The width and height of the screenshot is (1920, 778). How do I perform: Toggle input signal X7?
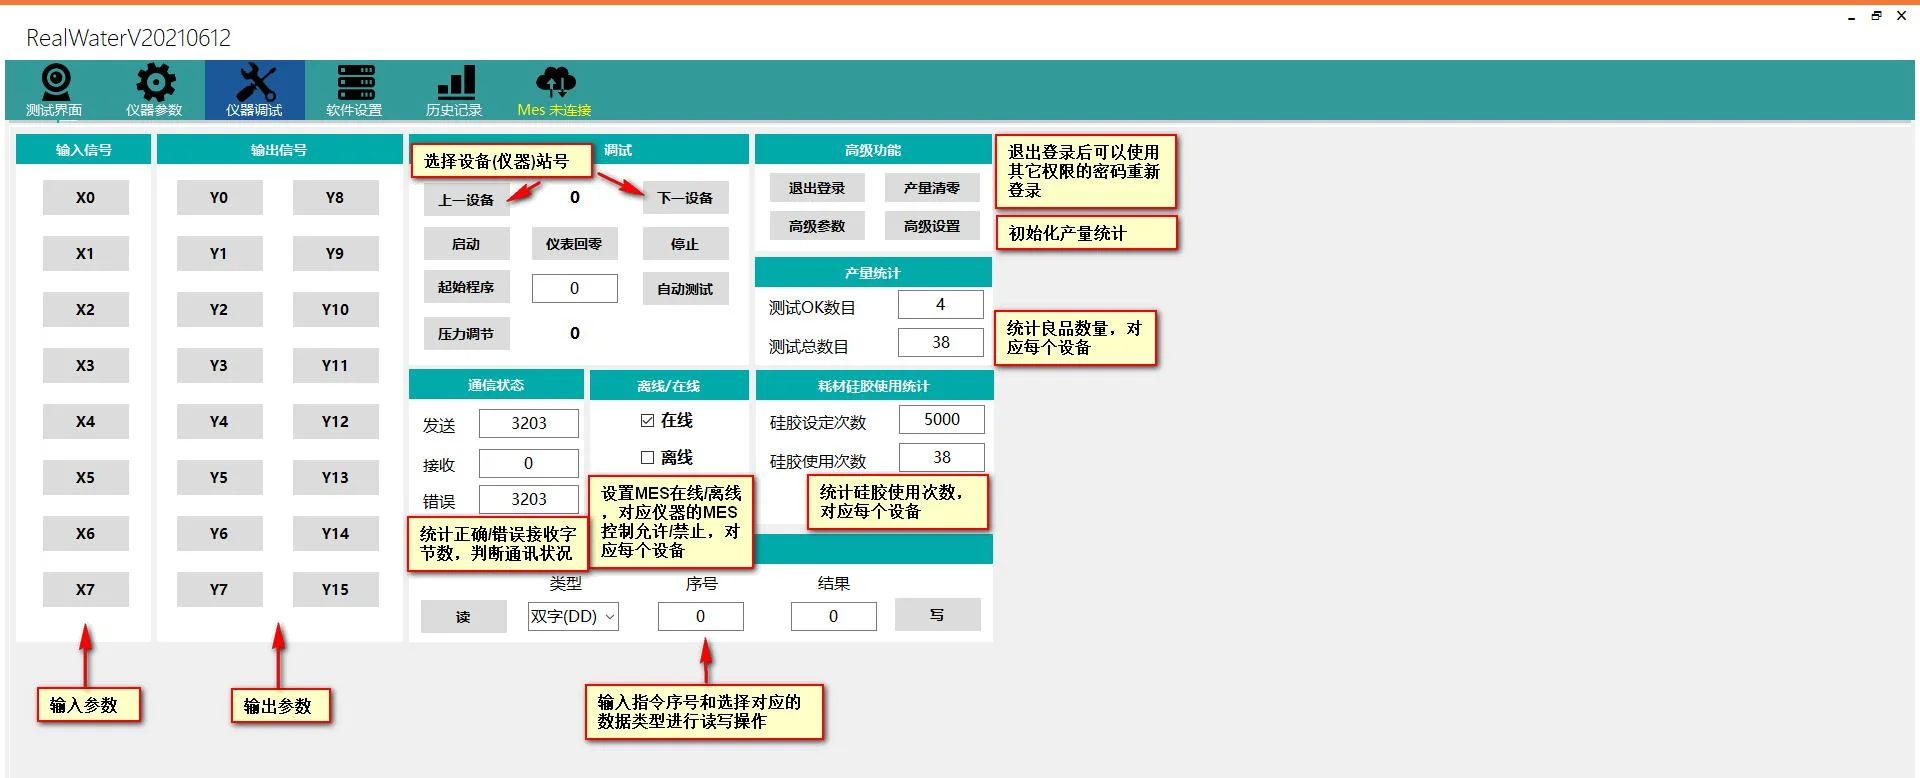[86, 590]
